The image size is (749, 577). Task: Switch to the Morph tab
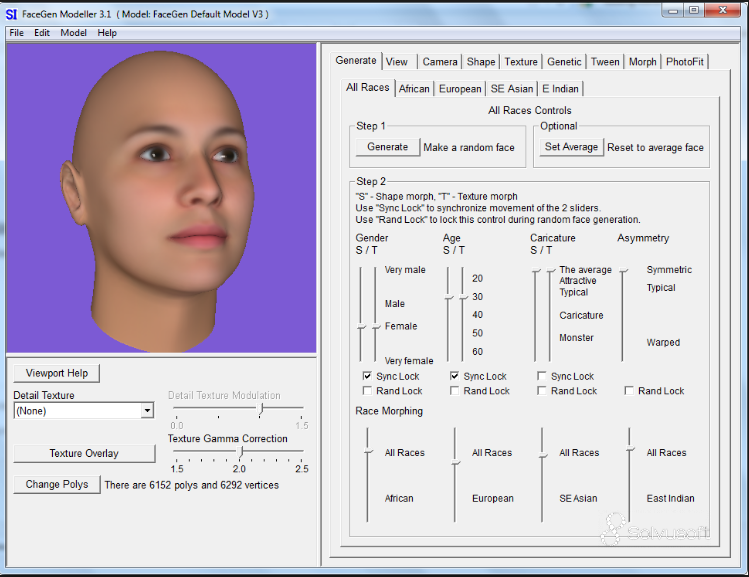tap(642, 62)
